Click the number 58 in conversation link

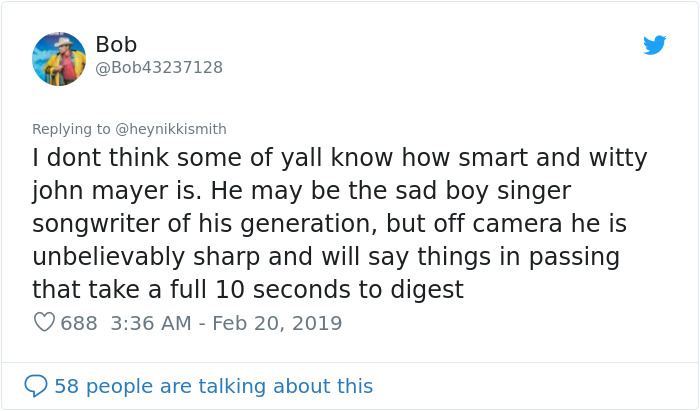(66, 386)
